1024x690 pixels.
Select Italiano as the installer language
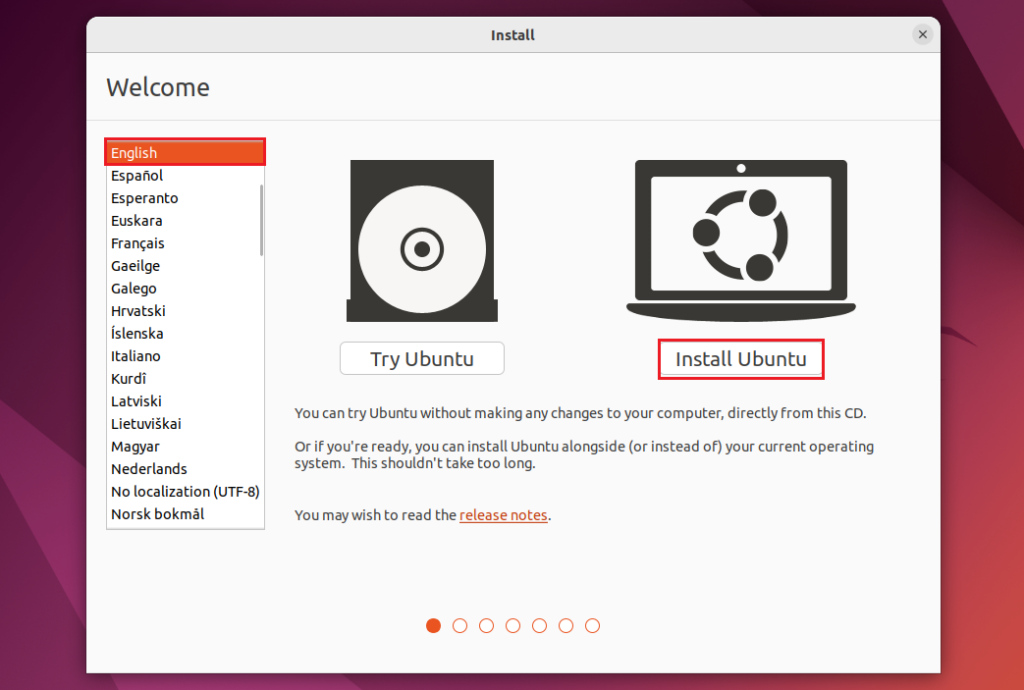135,355
